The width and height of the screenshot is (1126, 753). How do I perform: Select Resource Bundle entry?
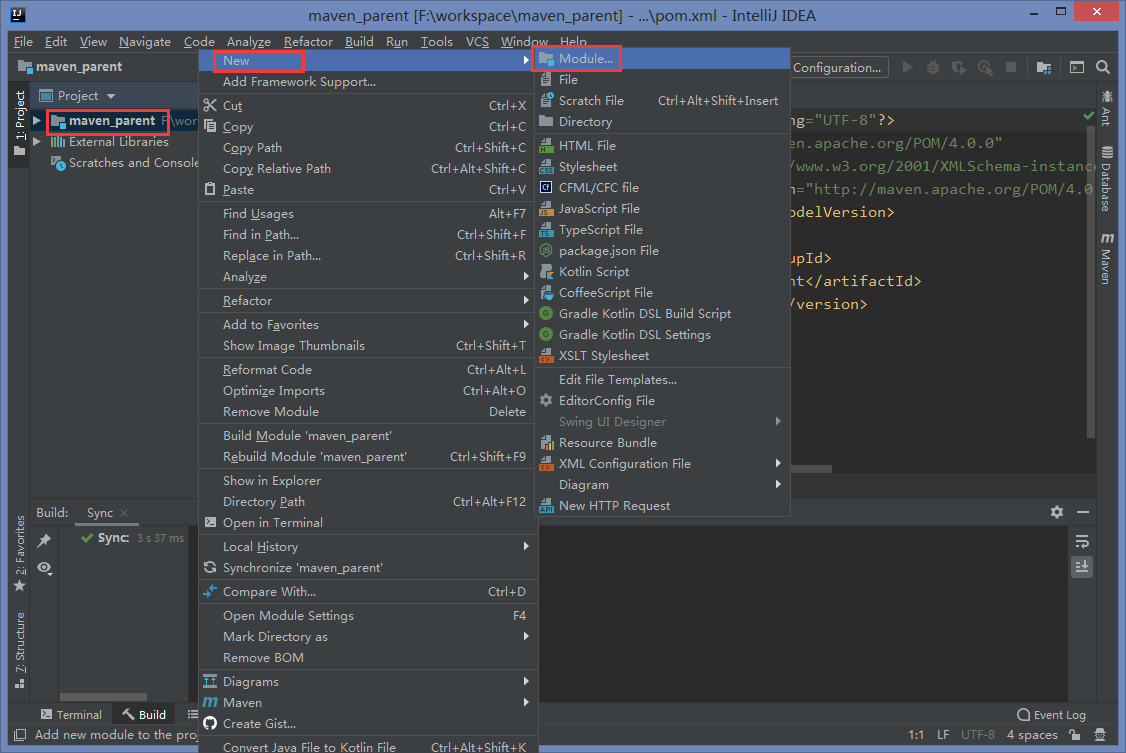tap(662, 443)
